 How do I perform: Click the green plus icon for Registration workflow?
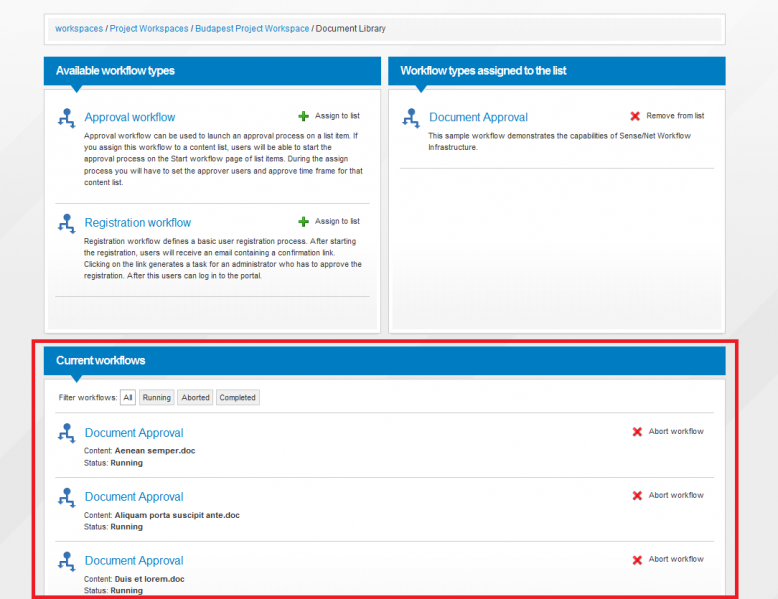point(303,221)
